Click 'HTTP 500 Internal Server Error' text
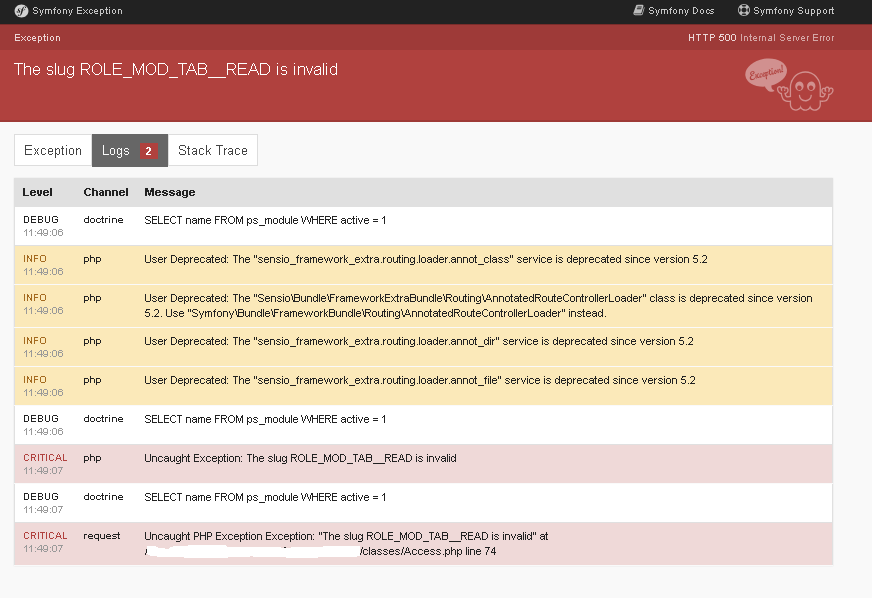 (761, 38)
